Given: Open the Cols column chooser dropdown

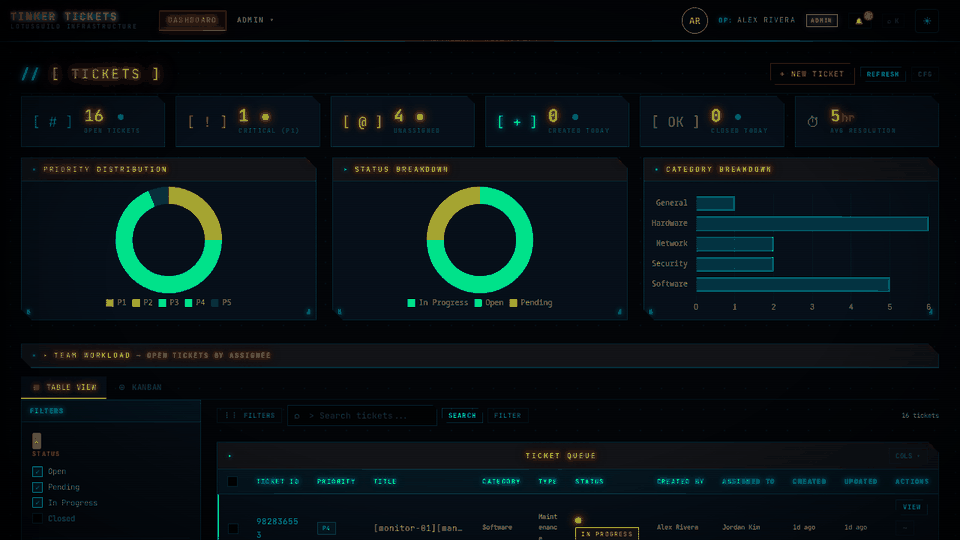Looking at the screenshot, I should coord(907,456).
